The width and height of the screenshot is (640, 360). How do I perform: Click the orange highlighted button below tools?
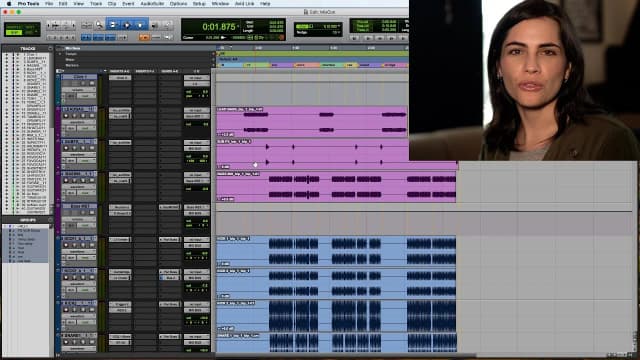[144, 38]
